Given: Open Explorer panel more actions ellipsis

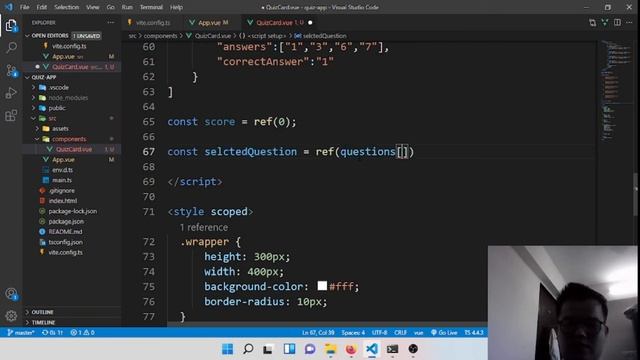Looking at the screenshot, I should point(111,22).
